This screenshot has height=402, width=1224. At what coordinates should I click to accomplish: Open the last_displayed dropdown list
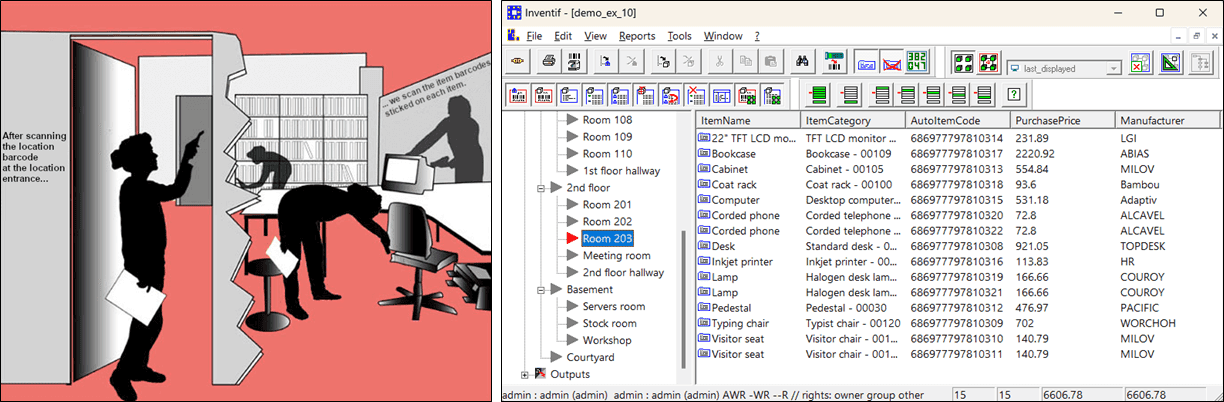[x=1112, y=68]
